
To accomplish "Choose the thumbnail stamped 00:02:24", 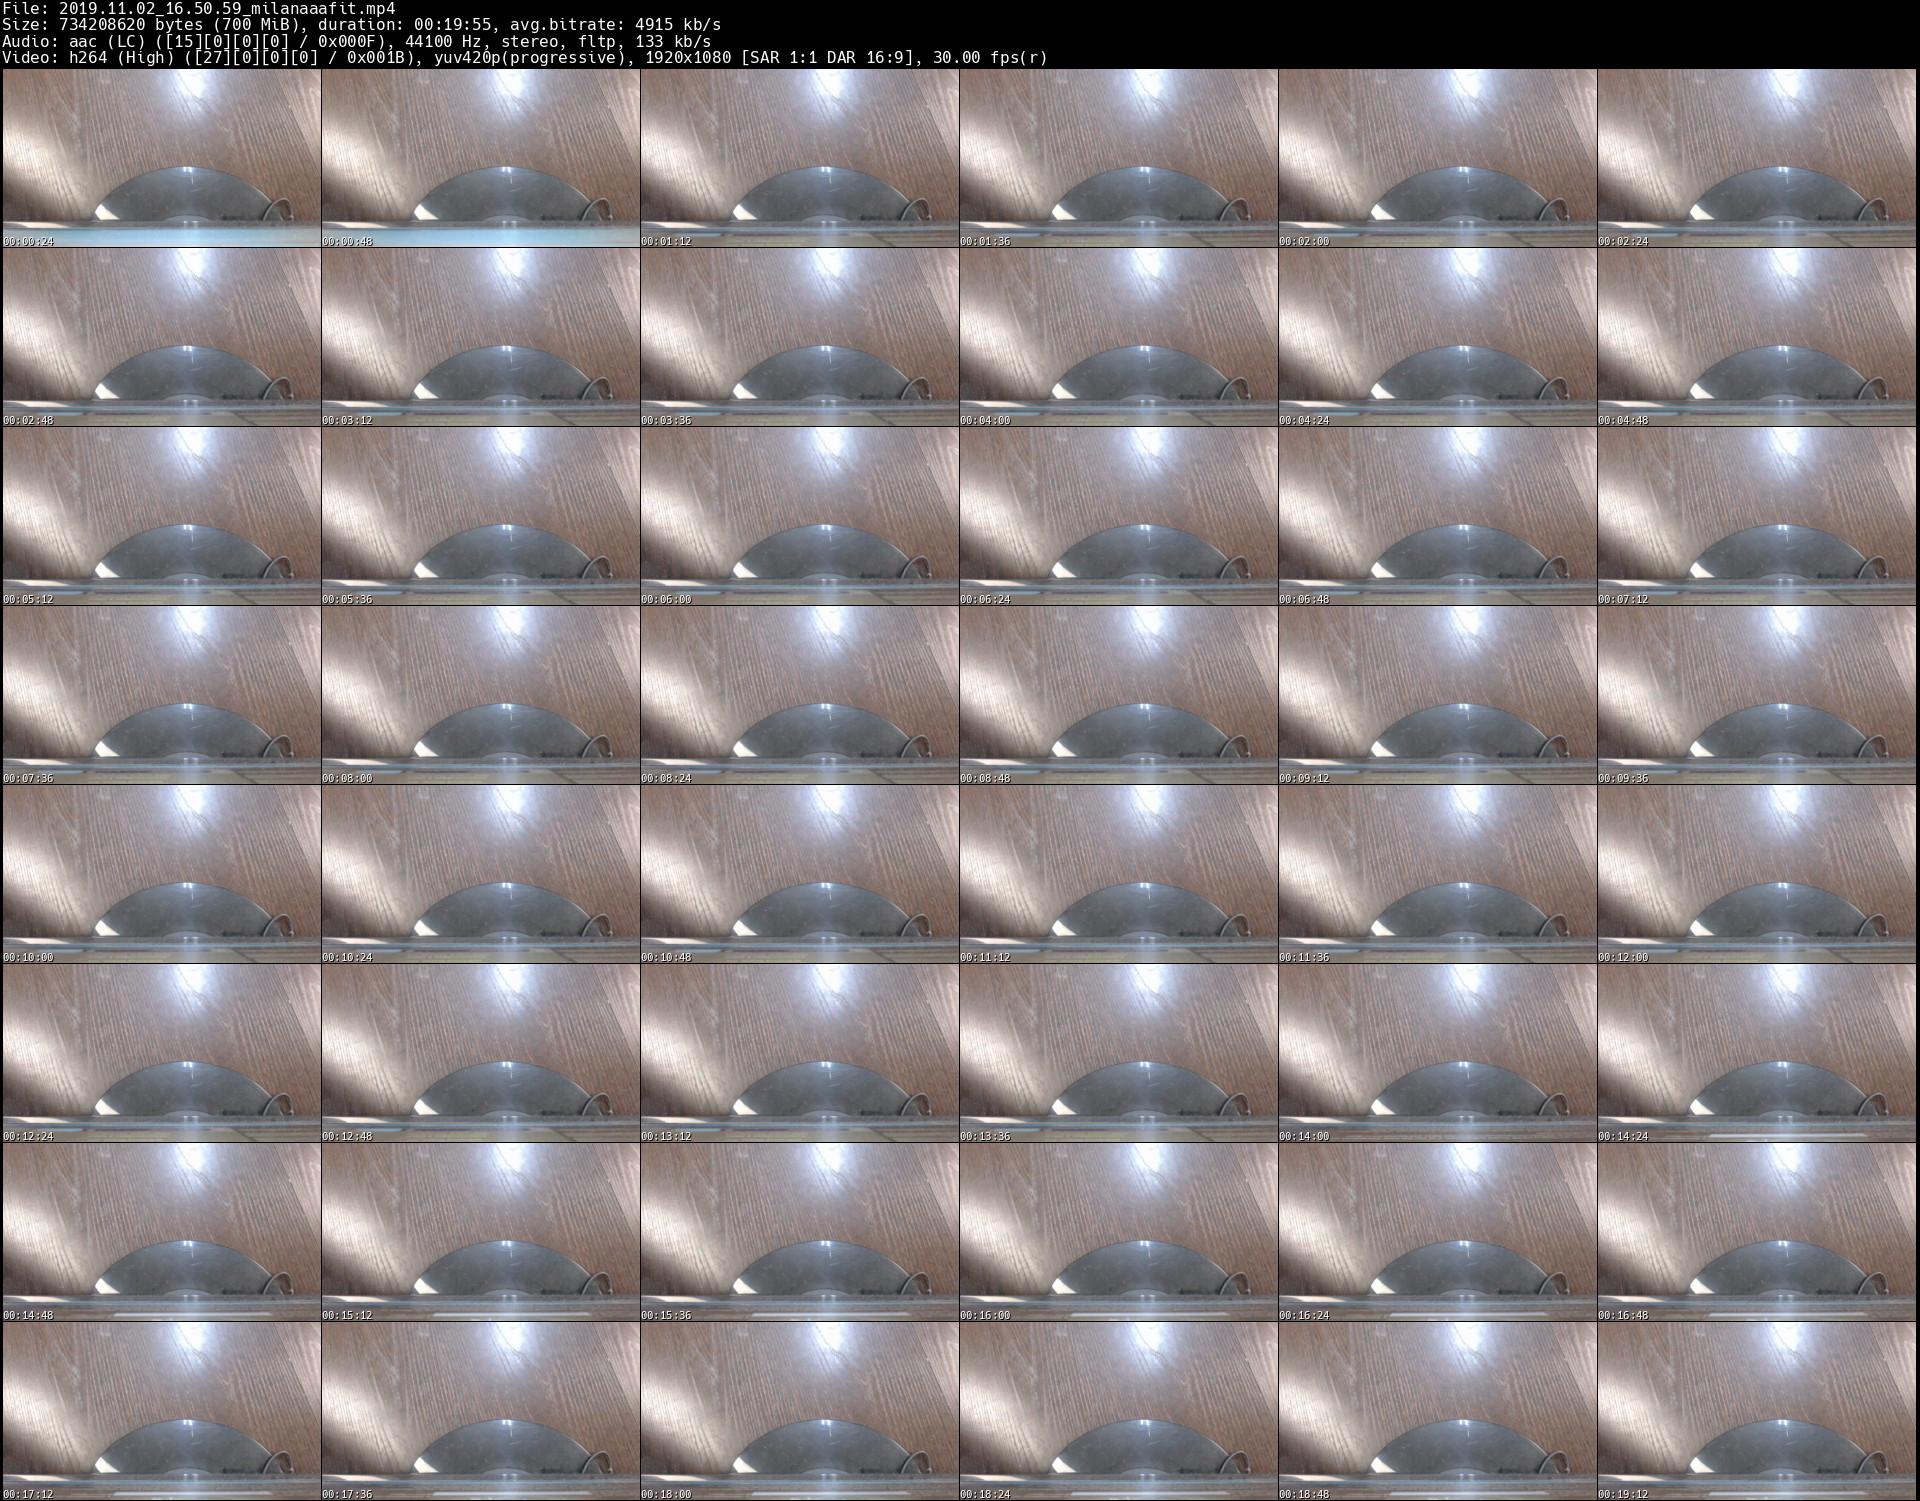I will click(x=1756, y=158).
